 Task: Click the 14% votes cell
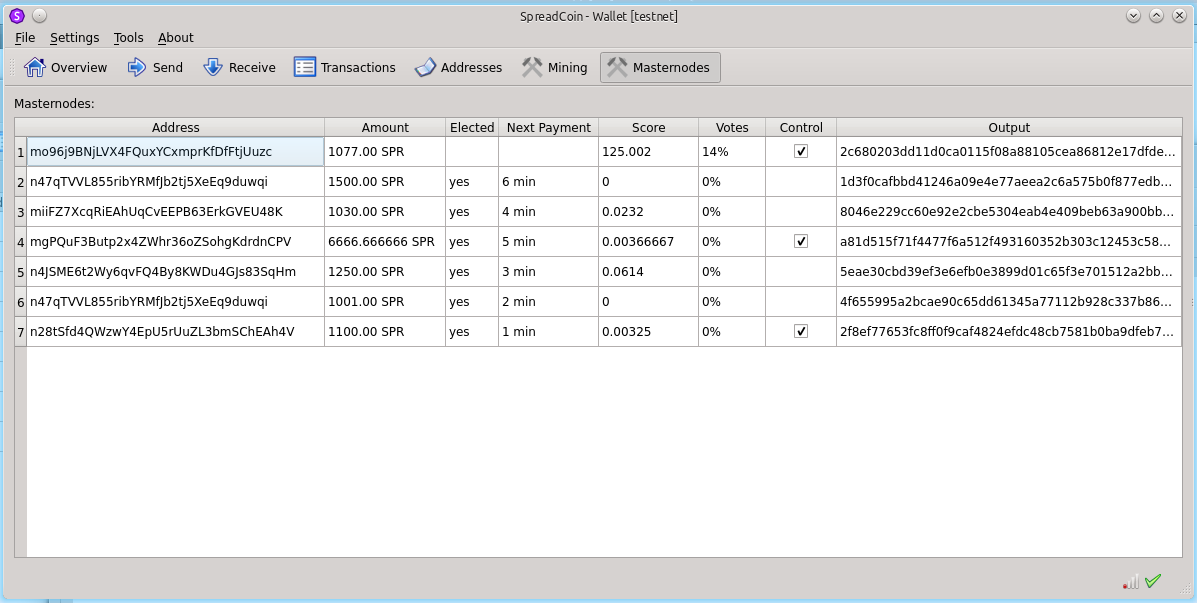coord(732,151)
